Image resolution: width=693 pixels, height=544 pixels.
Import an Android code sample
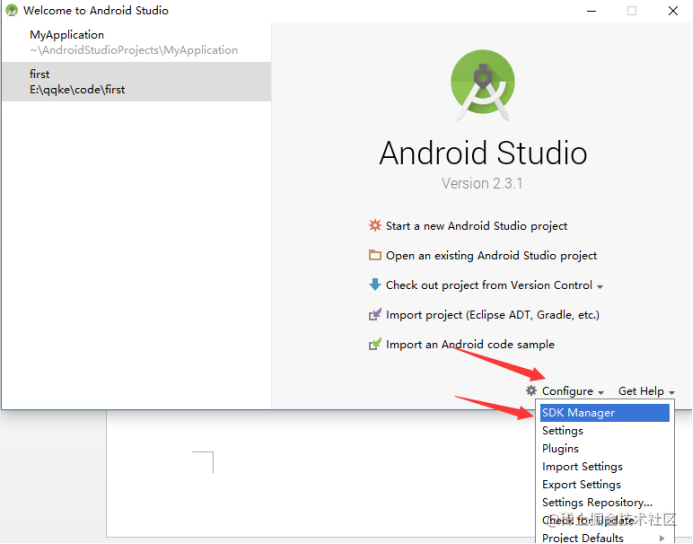pyautogui.click(x=470, y=344)
